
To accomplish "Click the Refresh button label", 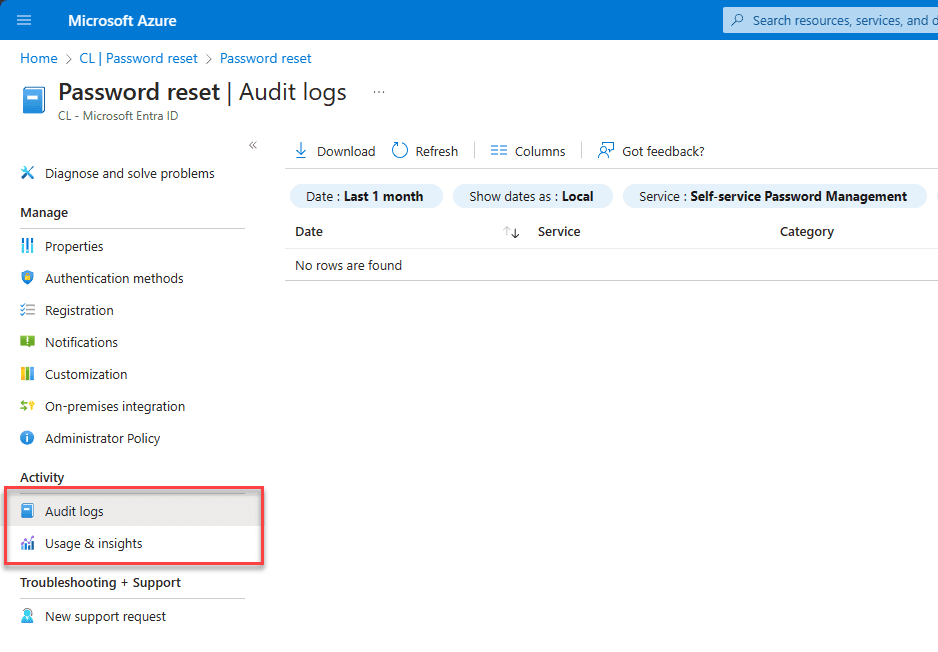I will click(437, 152).
